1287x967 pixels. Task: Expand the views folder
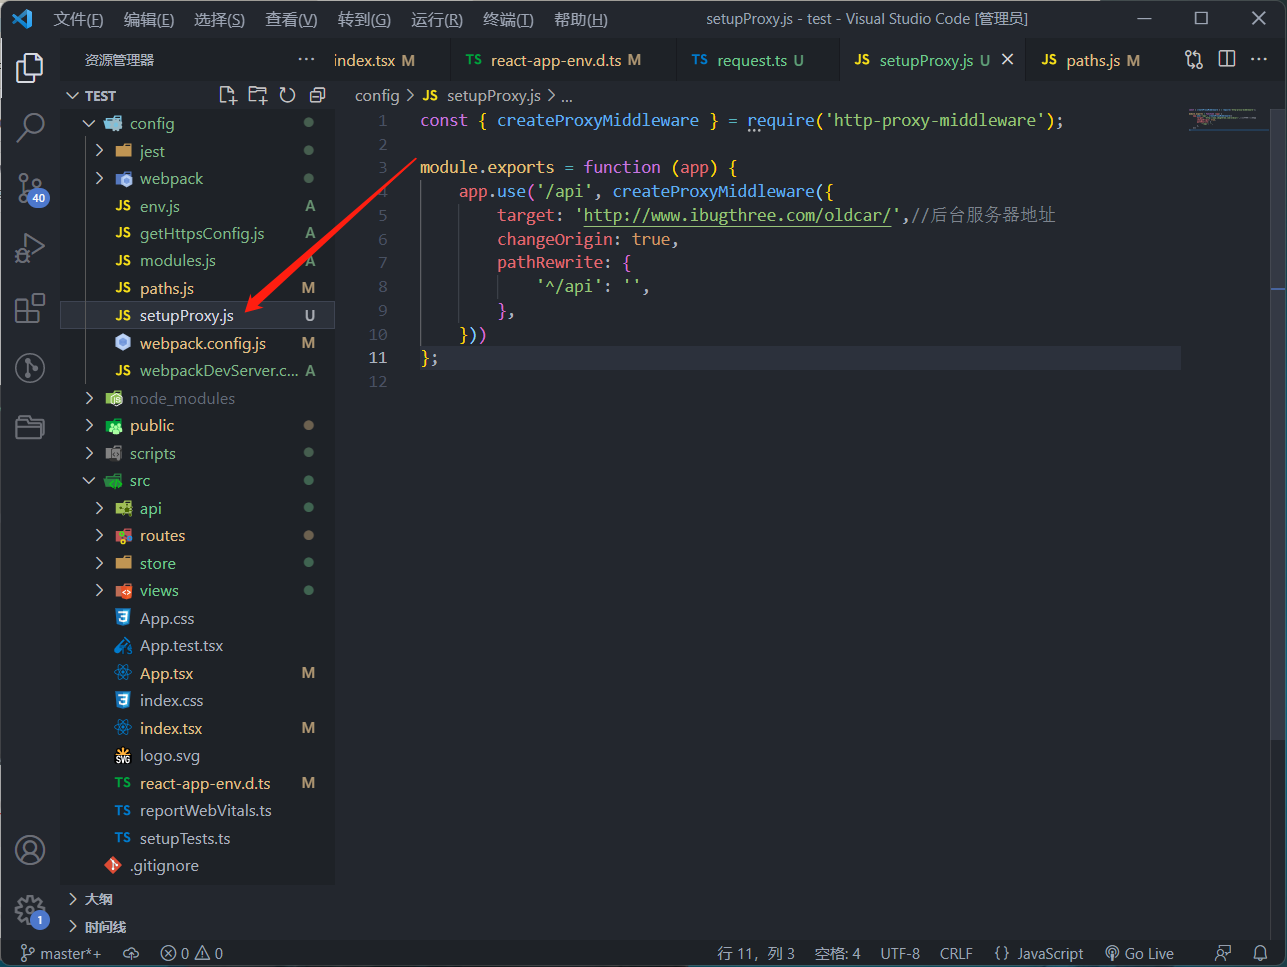click(x=99, y=591)
